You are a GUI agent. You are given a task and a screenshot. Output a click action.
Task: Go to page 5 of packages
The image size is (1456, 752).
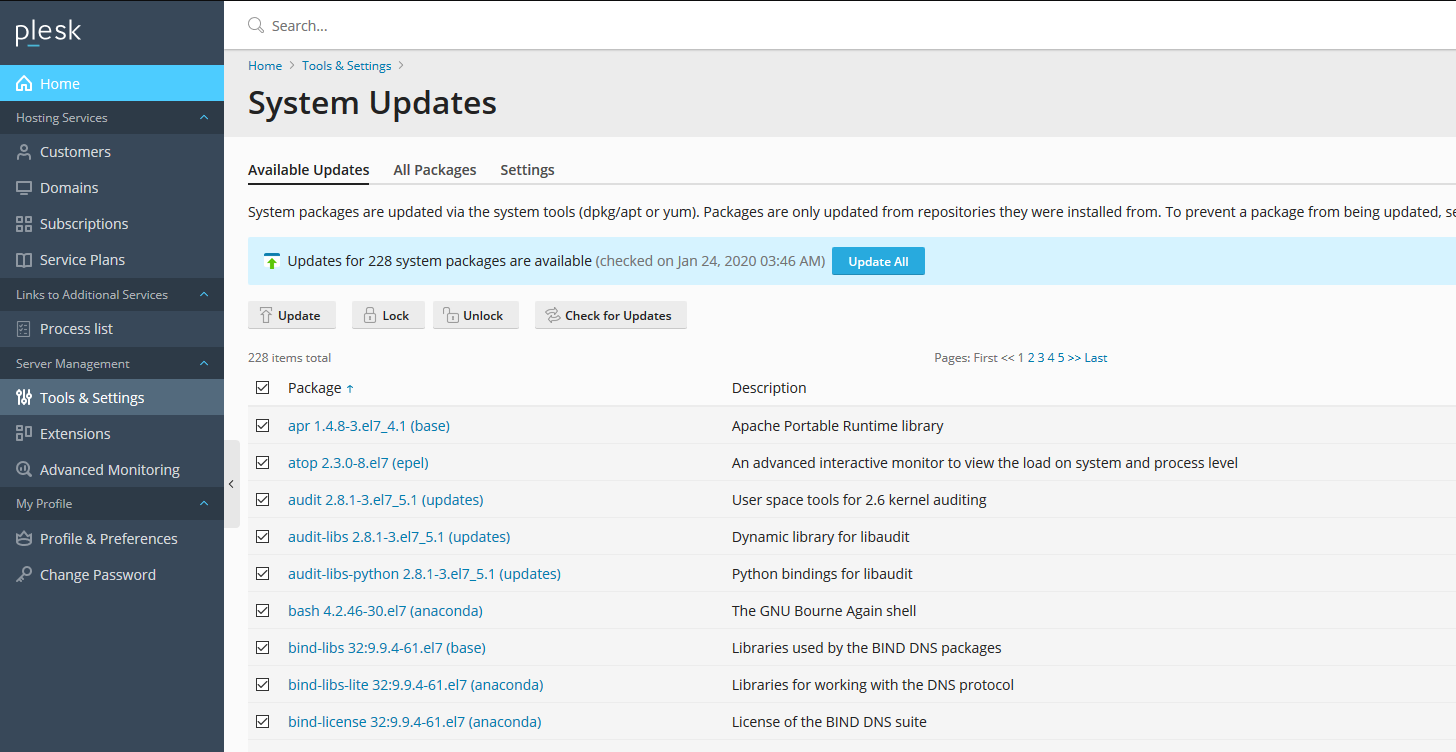[1061, 358]
